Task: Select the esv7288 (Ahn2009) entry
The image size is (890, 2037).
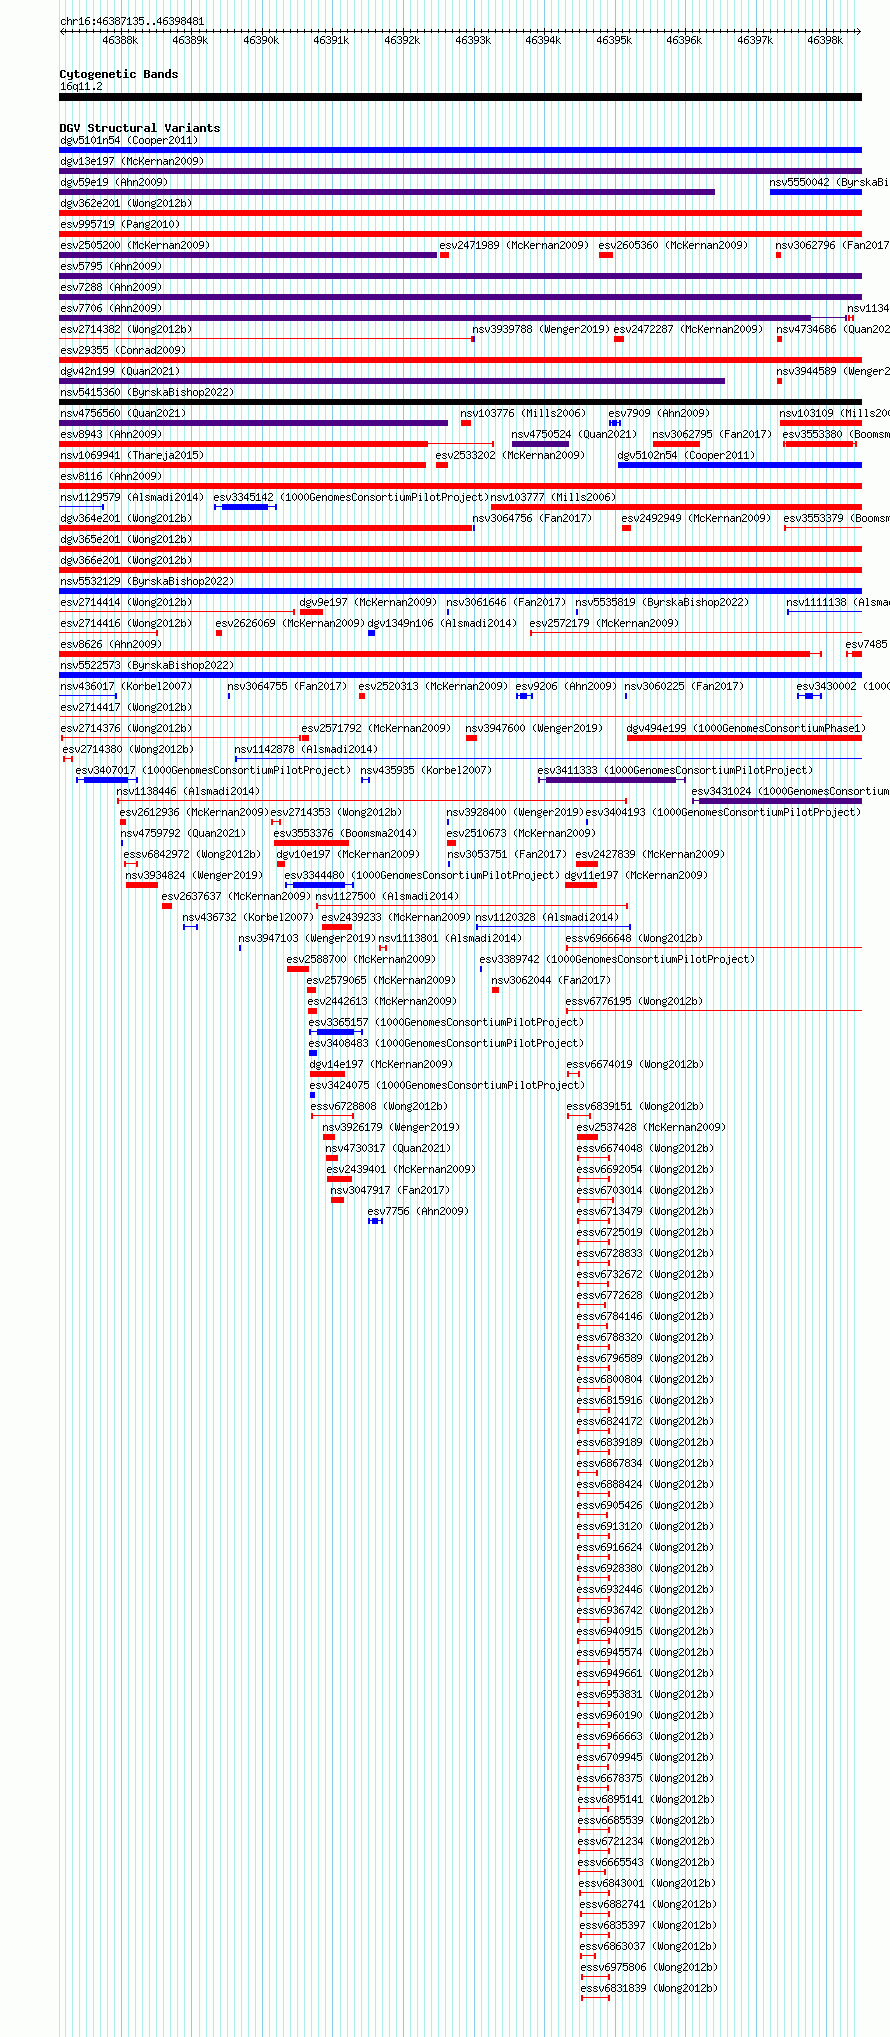Action: 111,288
